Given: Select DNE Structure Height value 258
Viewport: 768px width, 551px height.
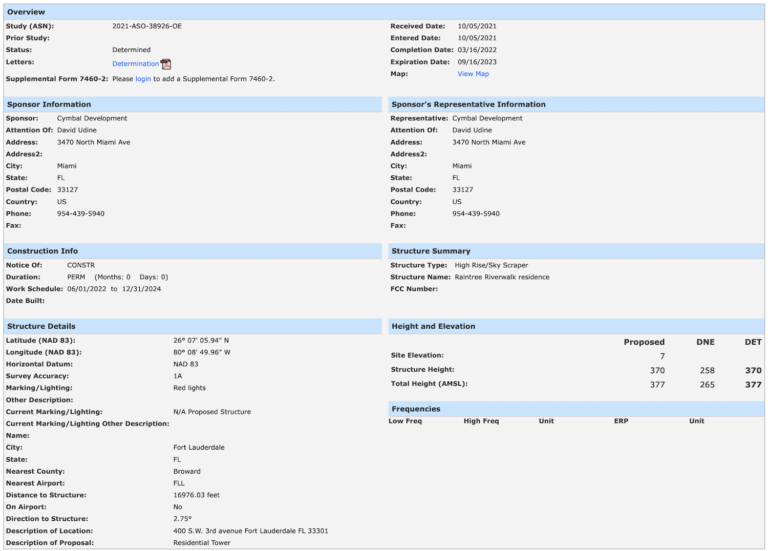Looking at the screenshot, I should coord(707,370).
